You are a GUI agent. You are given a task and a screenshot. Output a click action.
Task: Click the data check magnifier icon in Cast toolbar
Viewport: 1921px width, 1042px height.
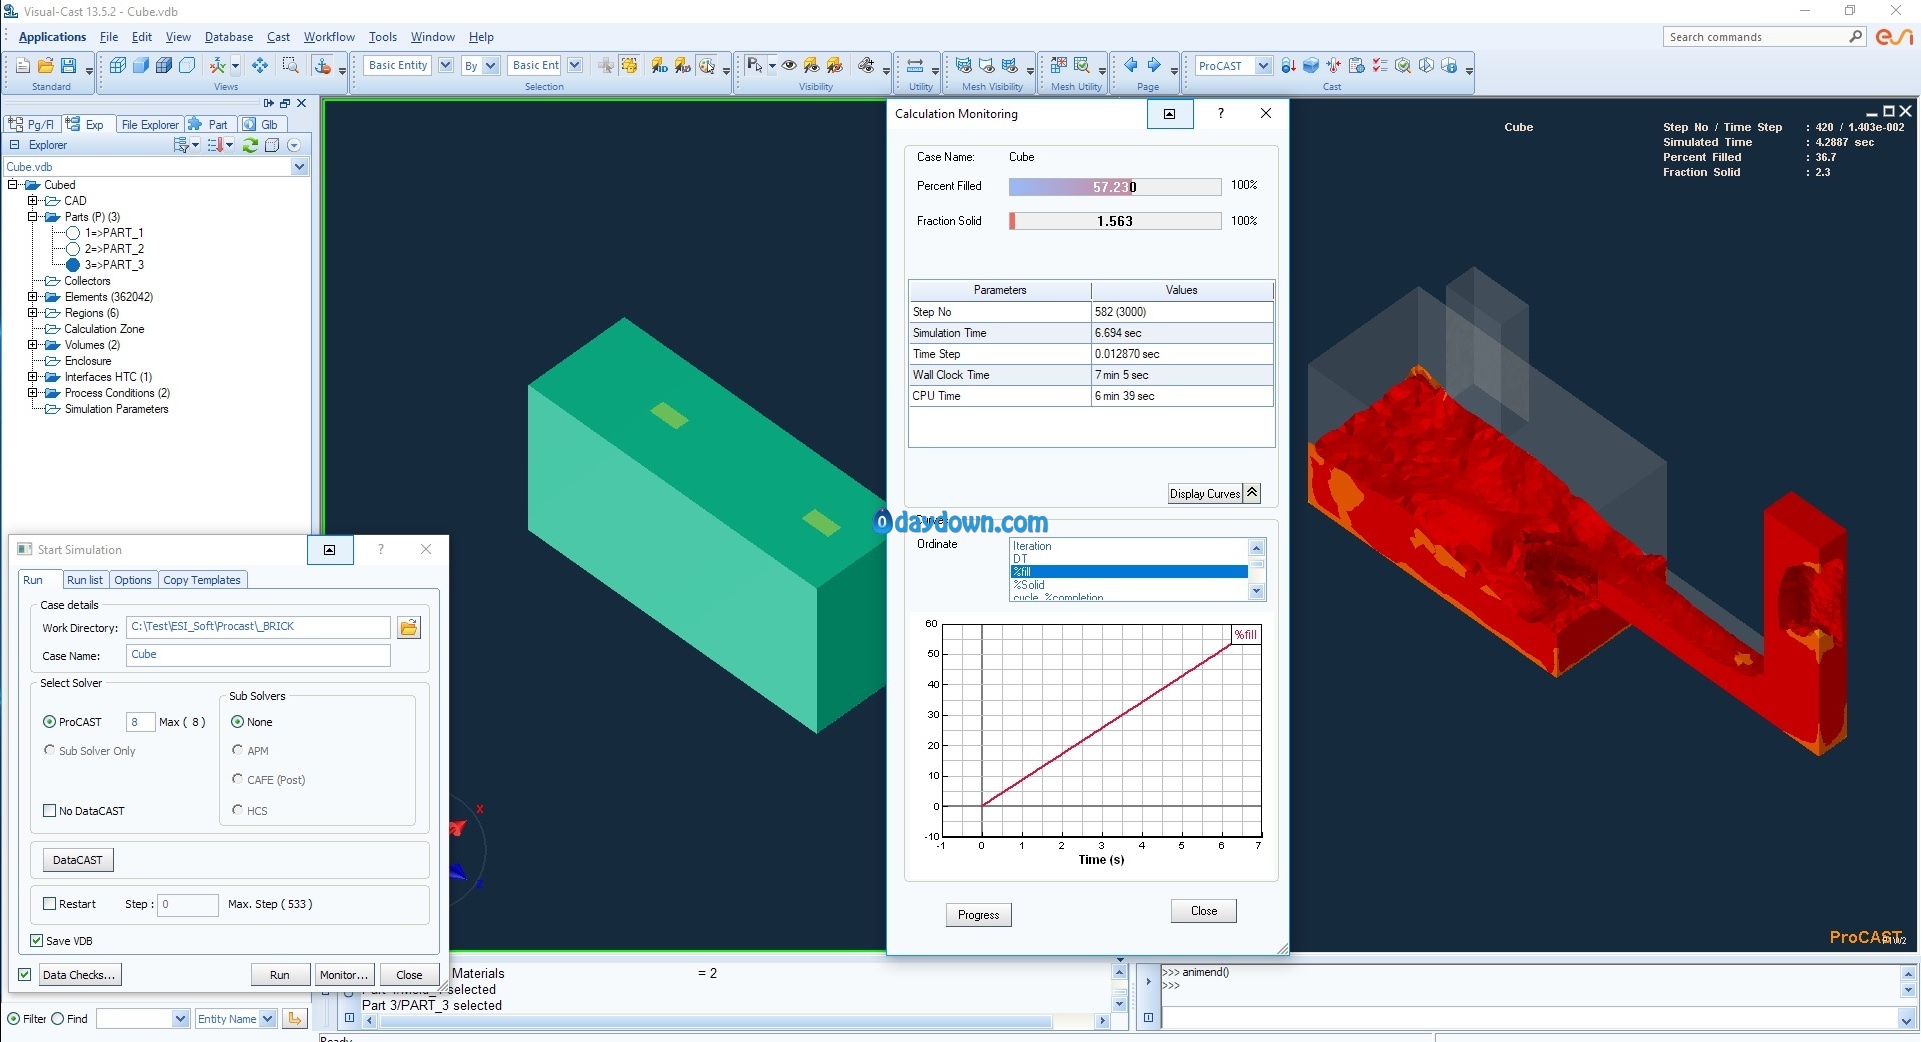coord(1403,66)
